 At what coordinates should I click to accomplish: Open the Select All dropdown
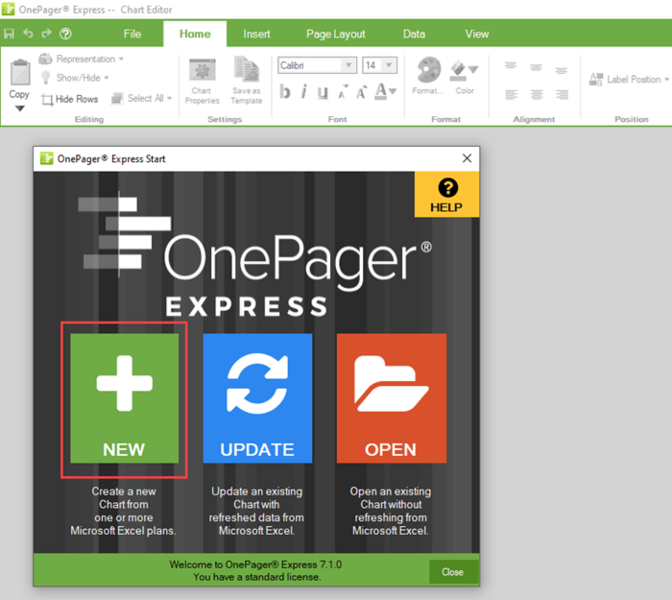(x=142, y=99)
